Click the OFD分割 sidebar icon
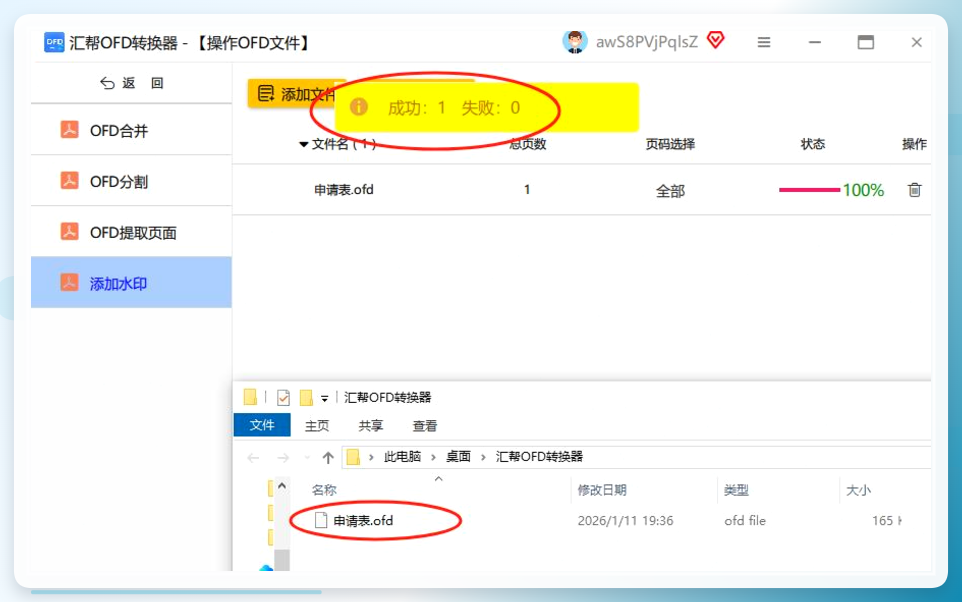 tap(69, 180)
